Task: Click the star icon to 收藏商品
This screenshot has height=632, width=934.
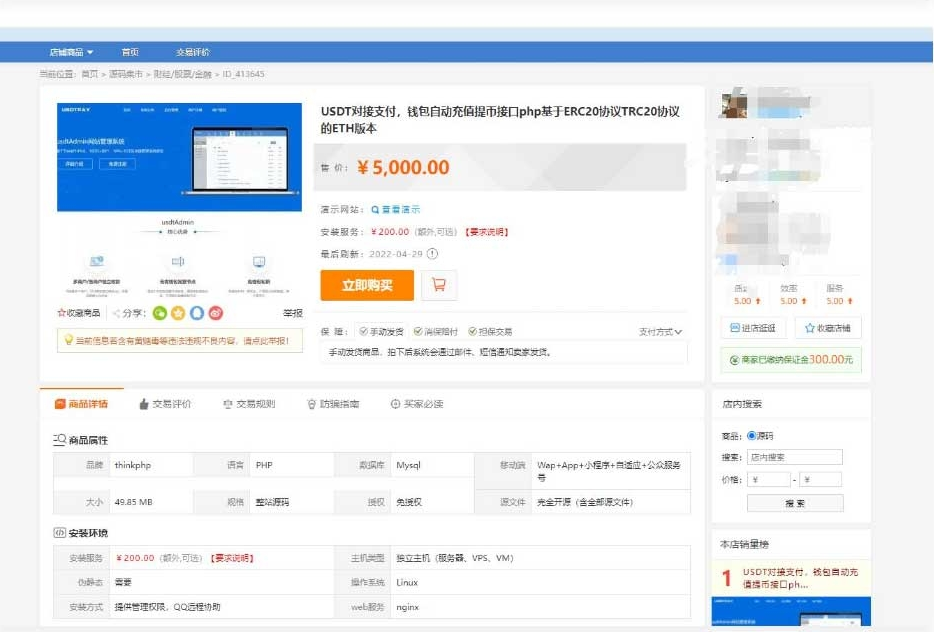Action: [62, 313]
